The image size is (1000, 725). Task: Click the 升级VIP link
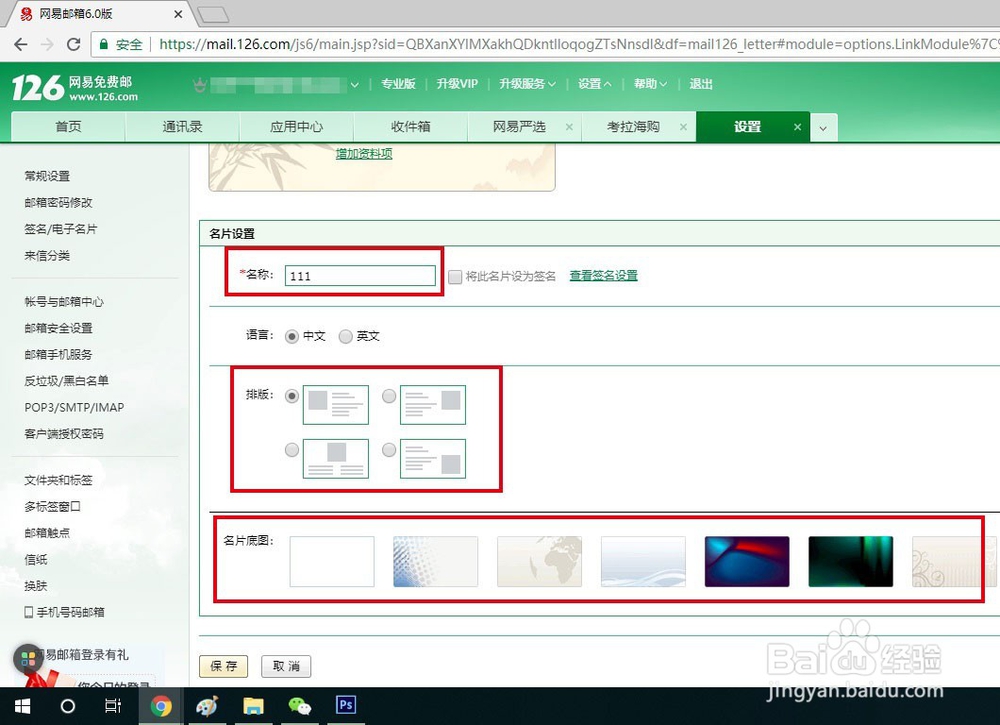457,84
